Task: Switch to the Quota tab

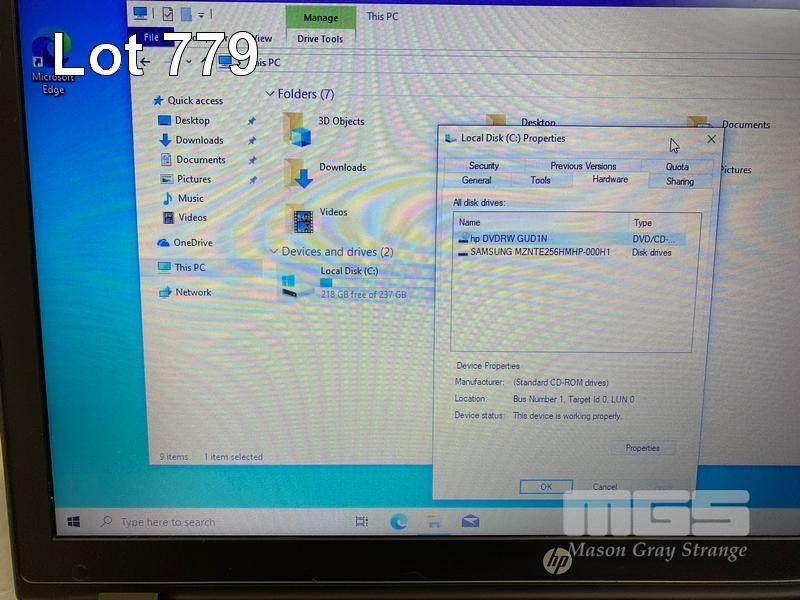Action: coord(677,167)
